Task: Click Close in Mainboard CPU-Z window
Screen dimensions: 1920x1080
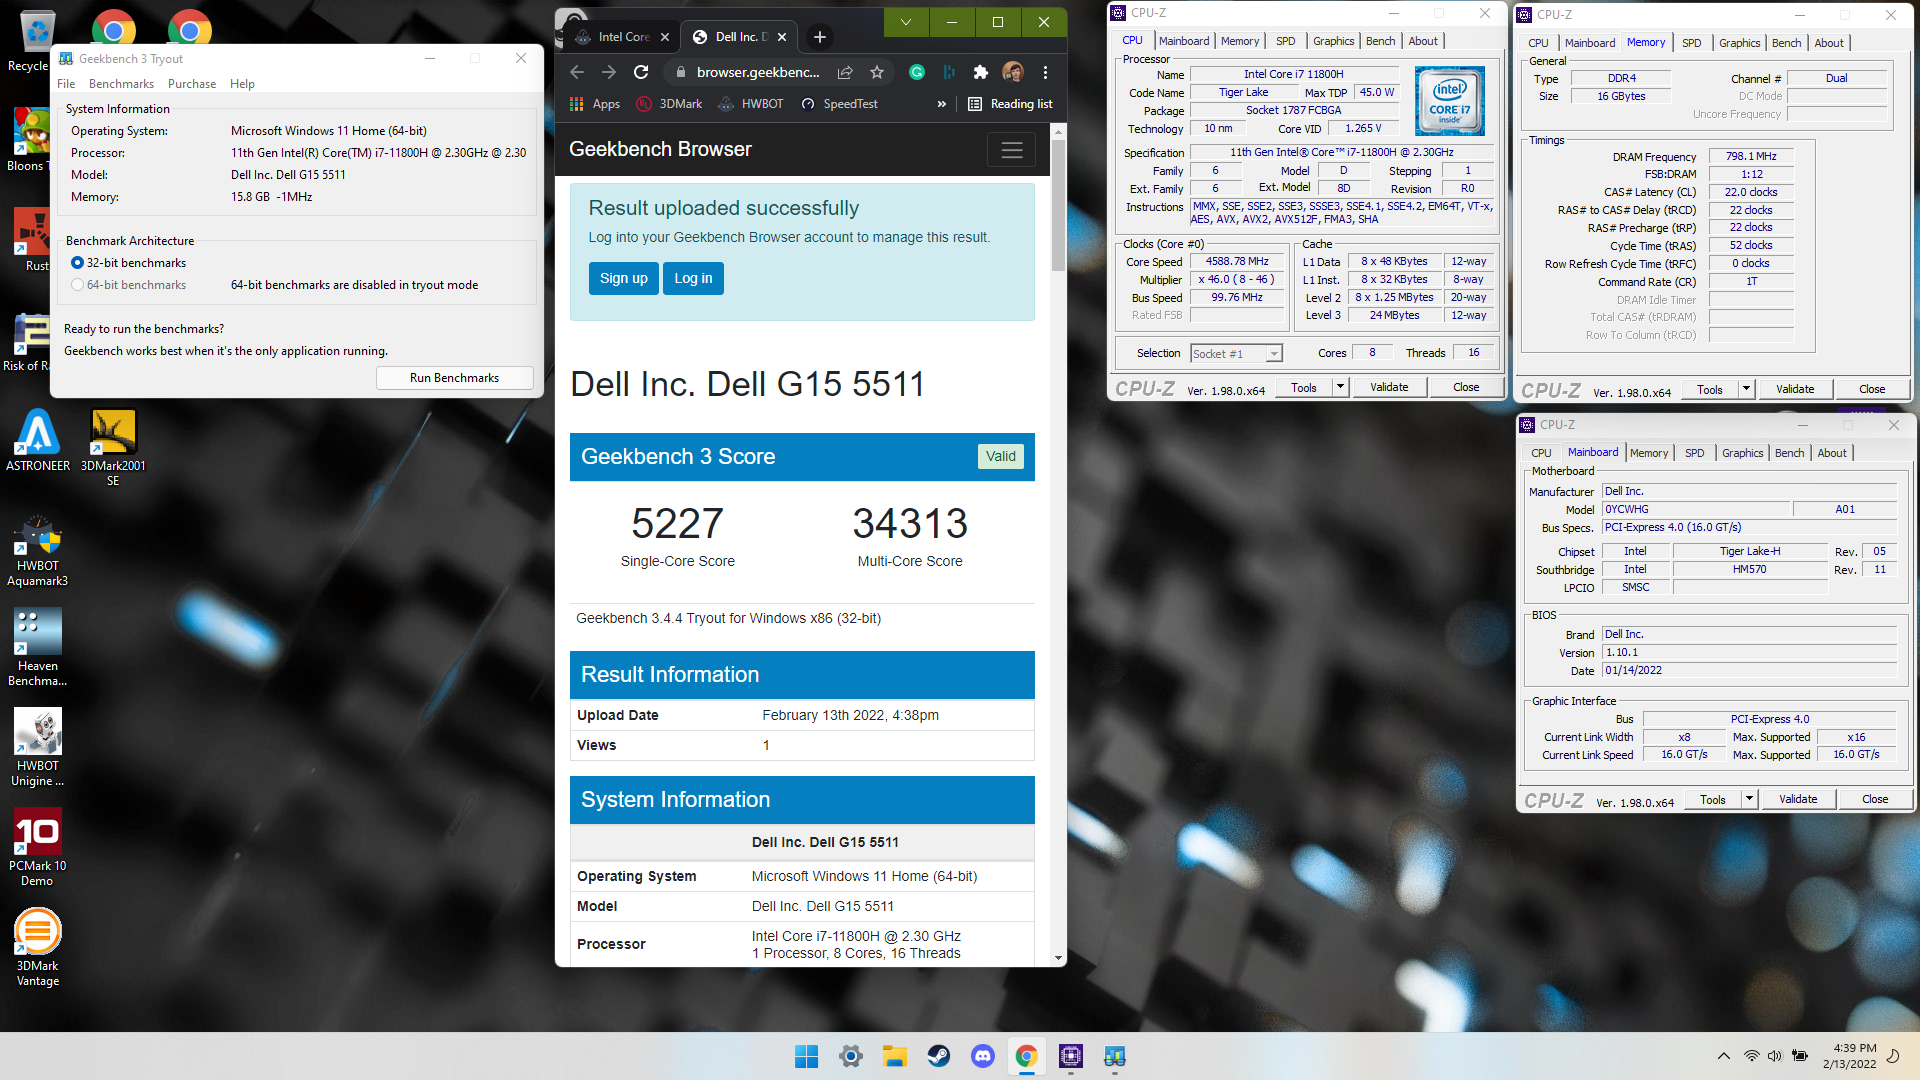Action: 1875,799
